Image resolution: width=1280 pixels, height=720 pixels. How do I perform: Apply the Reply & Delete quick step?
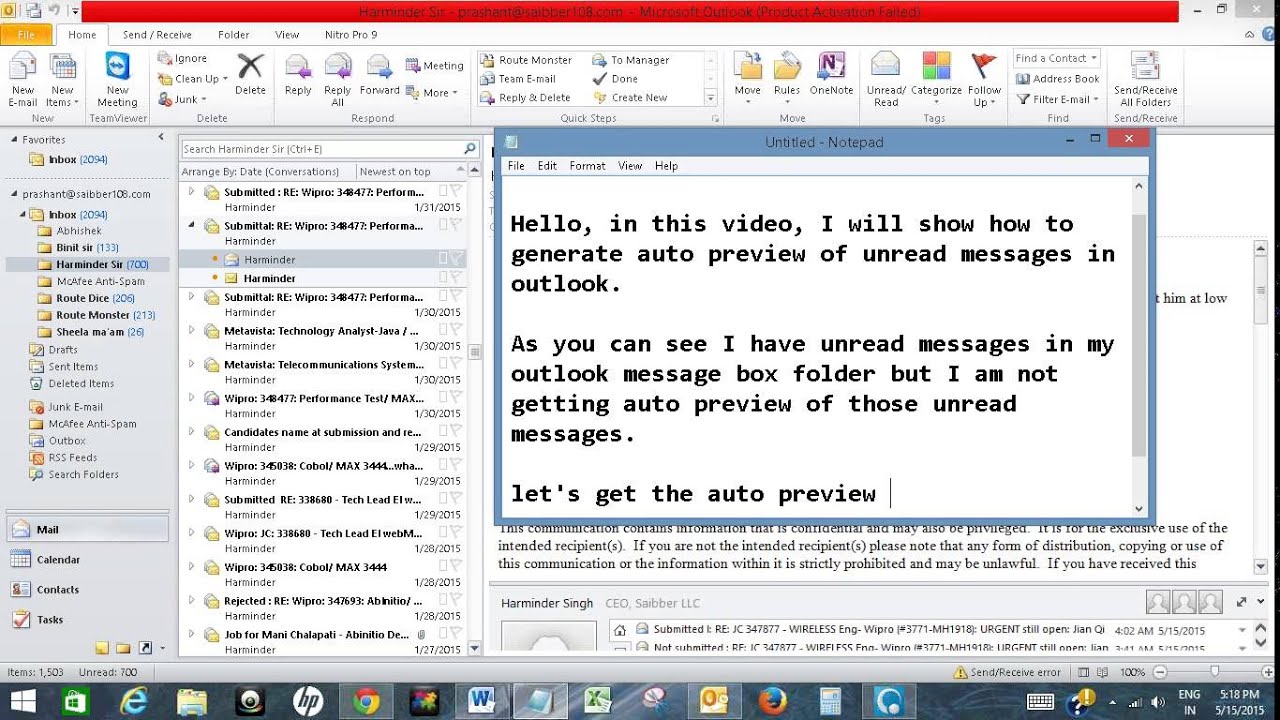526,98
